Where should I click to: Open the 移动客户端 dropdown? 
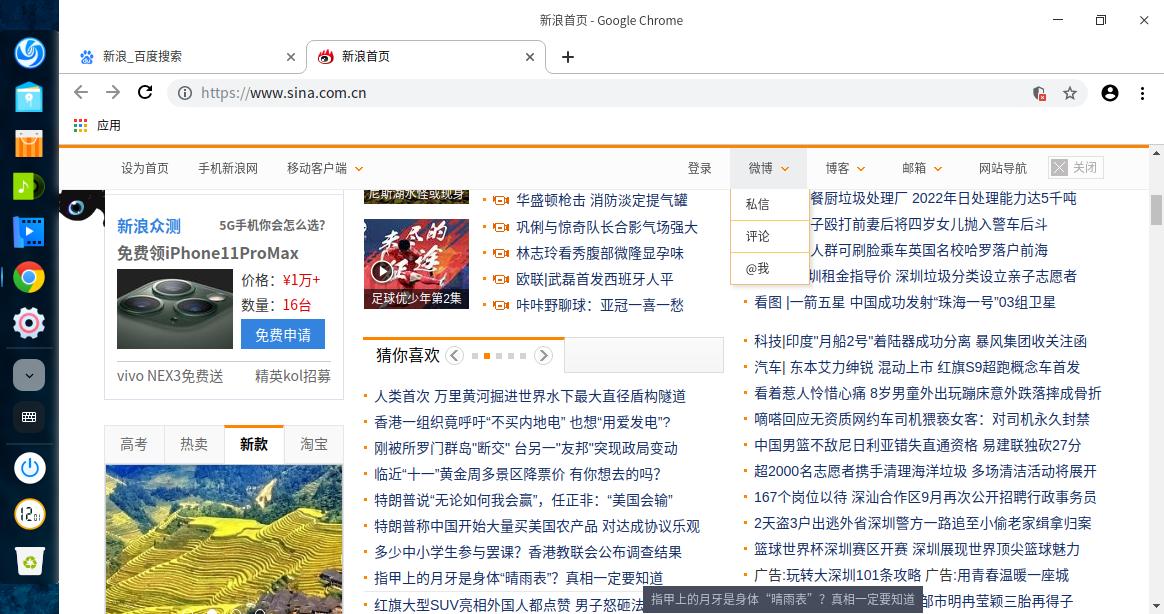pyautogui.click(x=324, y=168)
